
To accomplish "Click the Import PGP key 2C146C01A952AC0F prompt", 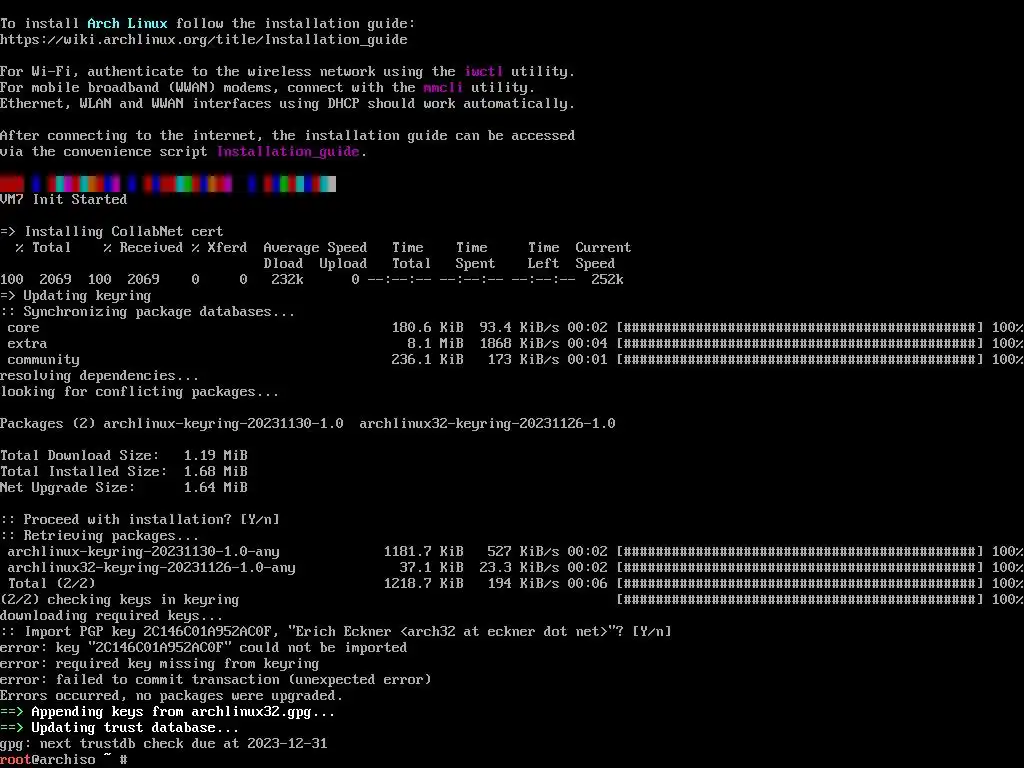I will [x=336, y=632].
